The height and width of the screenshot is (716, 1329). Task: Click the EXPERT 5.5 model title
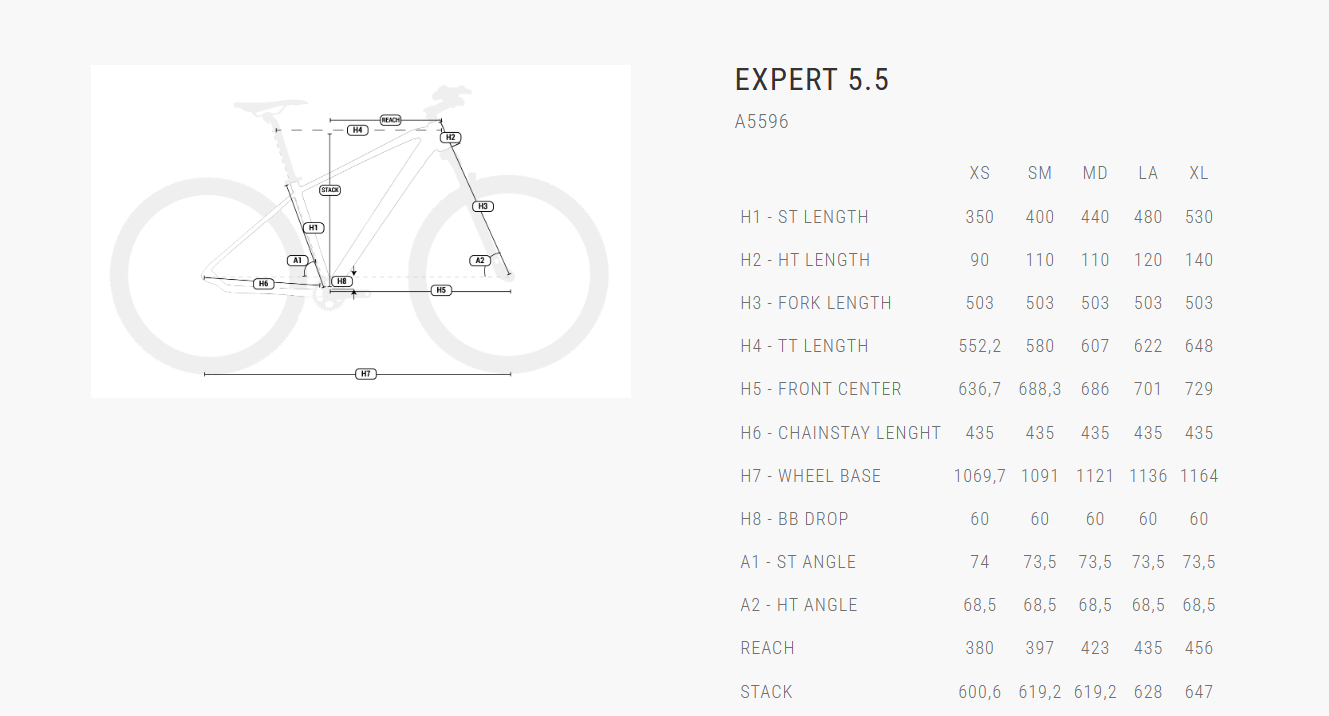tap(812, 80)
